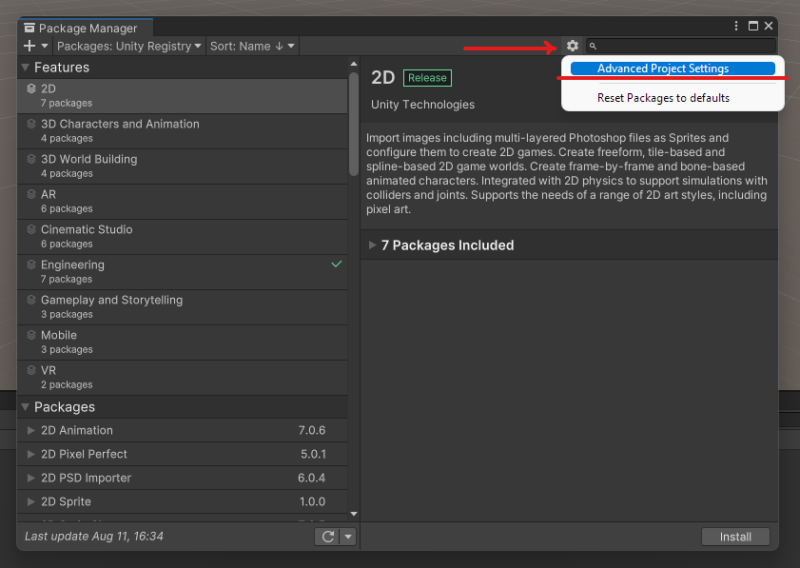Click into the package search field

(685, 46)
